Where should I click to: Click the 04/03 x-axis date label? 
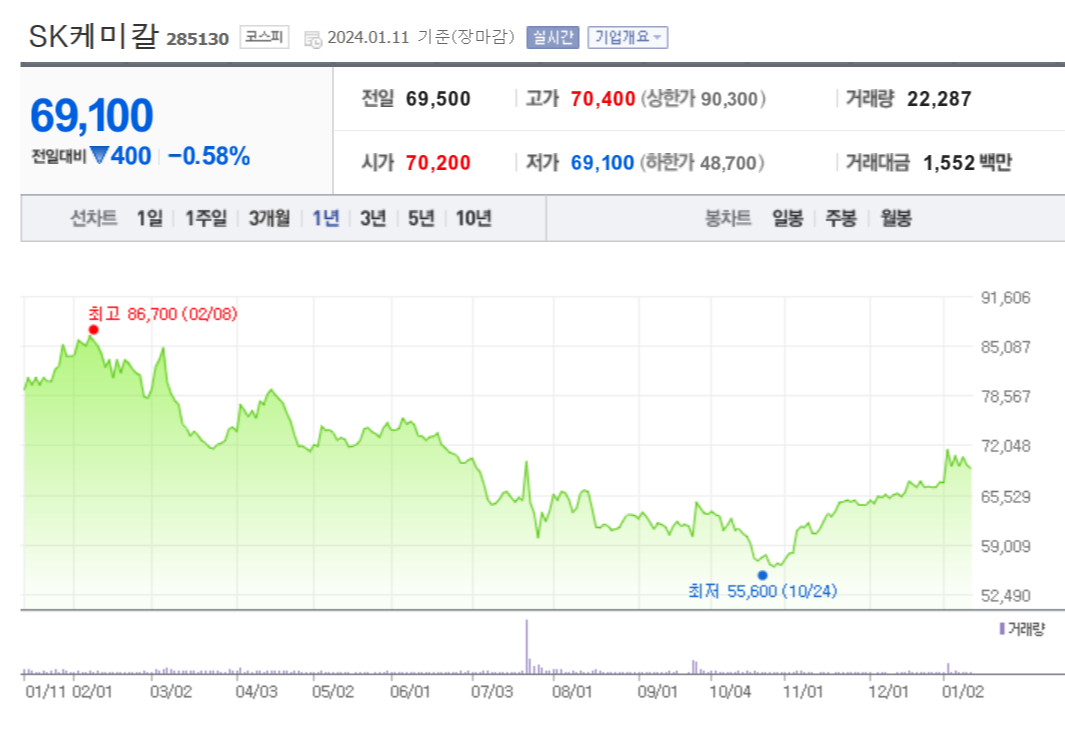click(x=257, y=692)
